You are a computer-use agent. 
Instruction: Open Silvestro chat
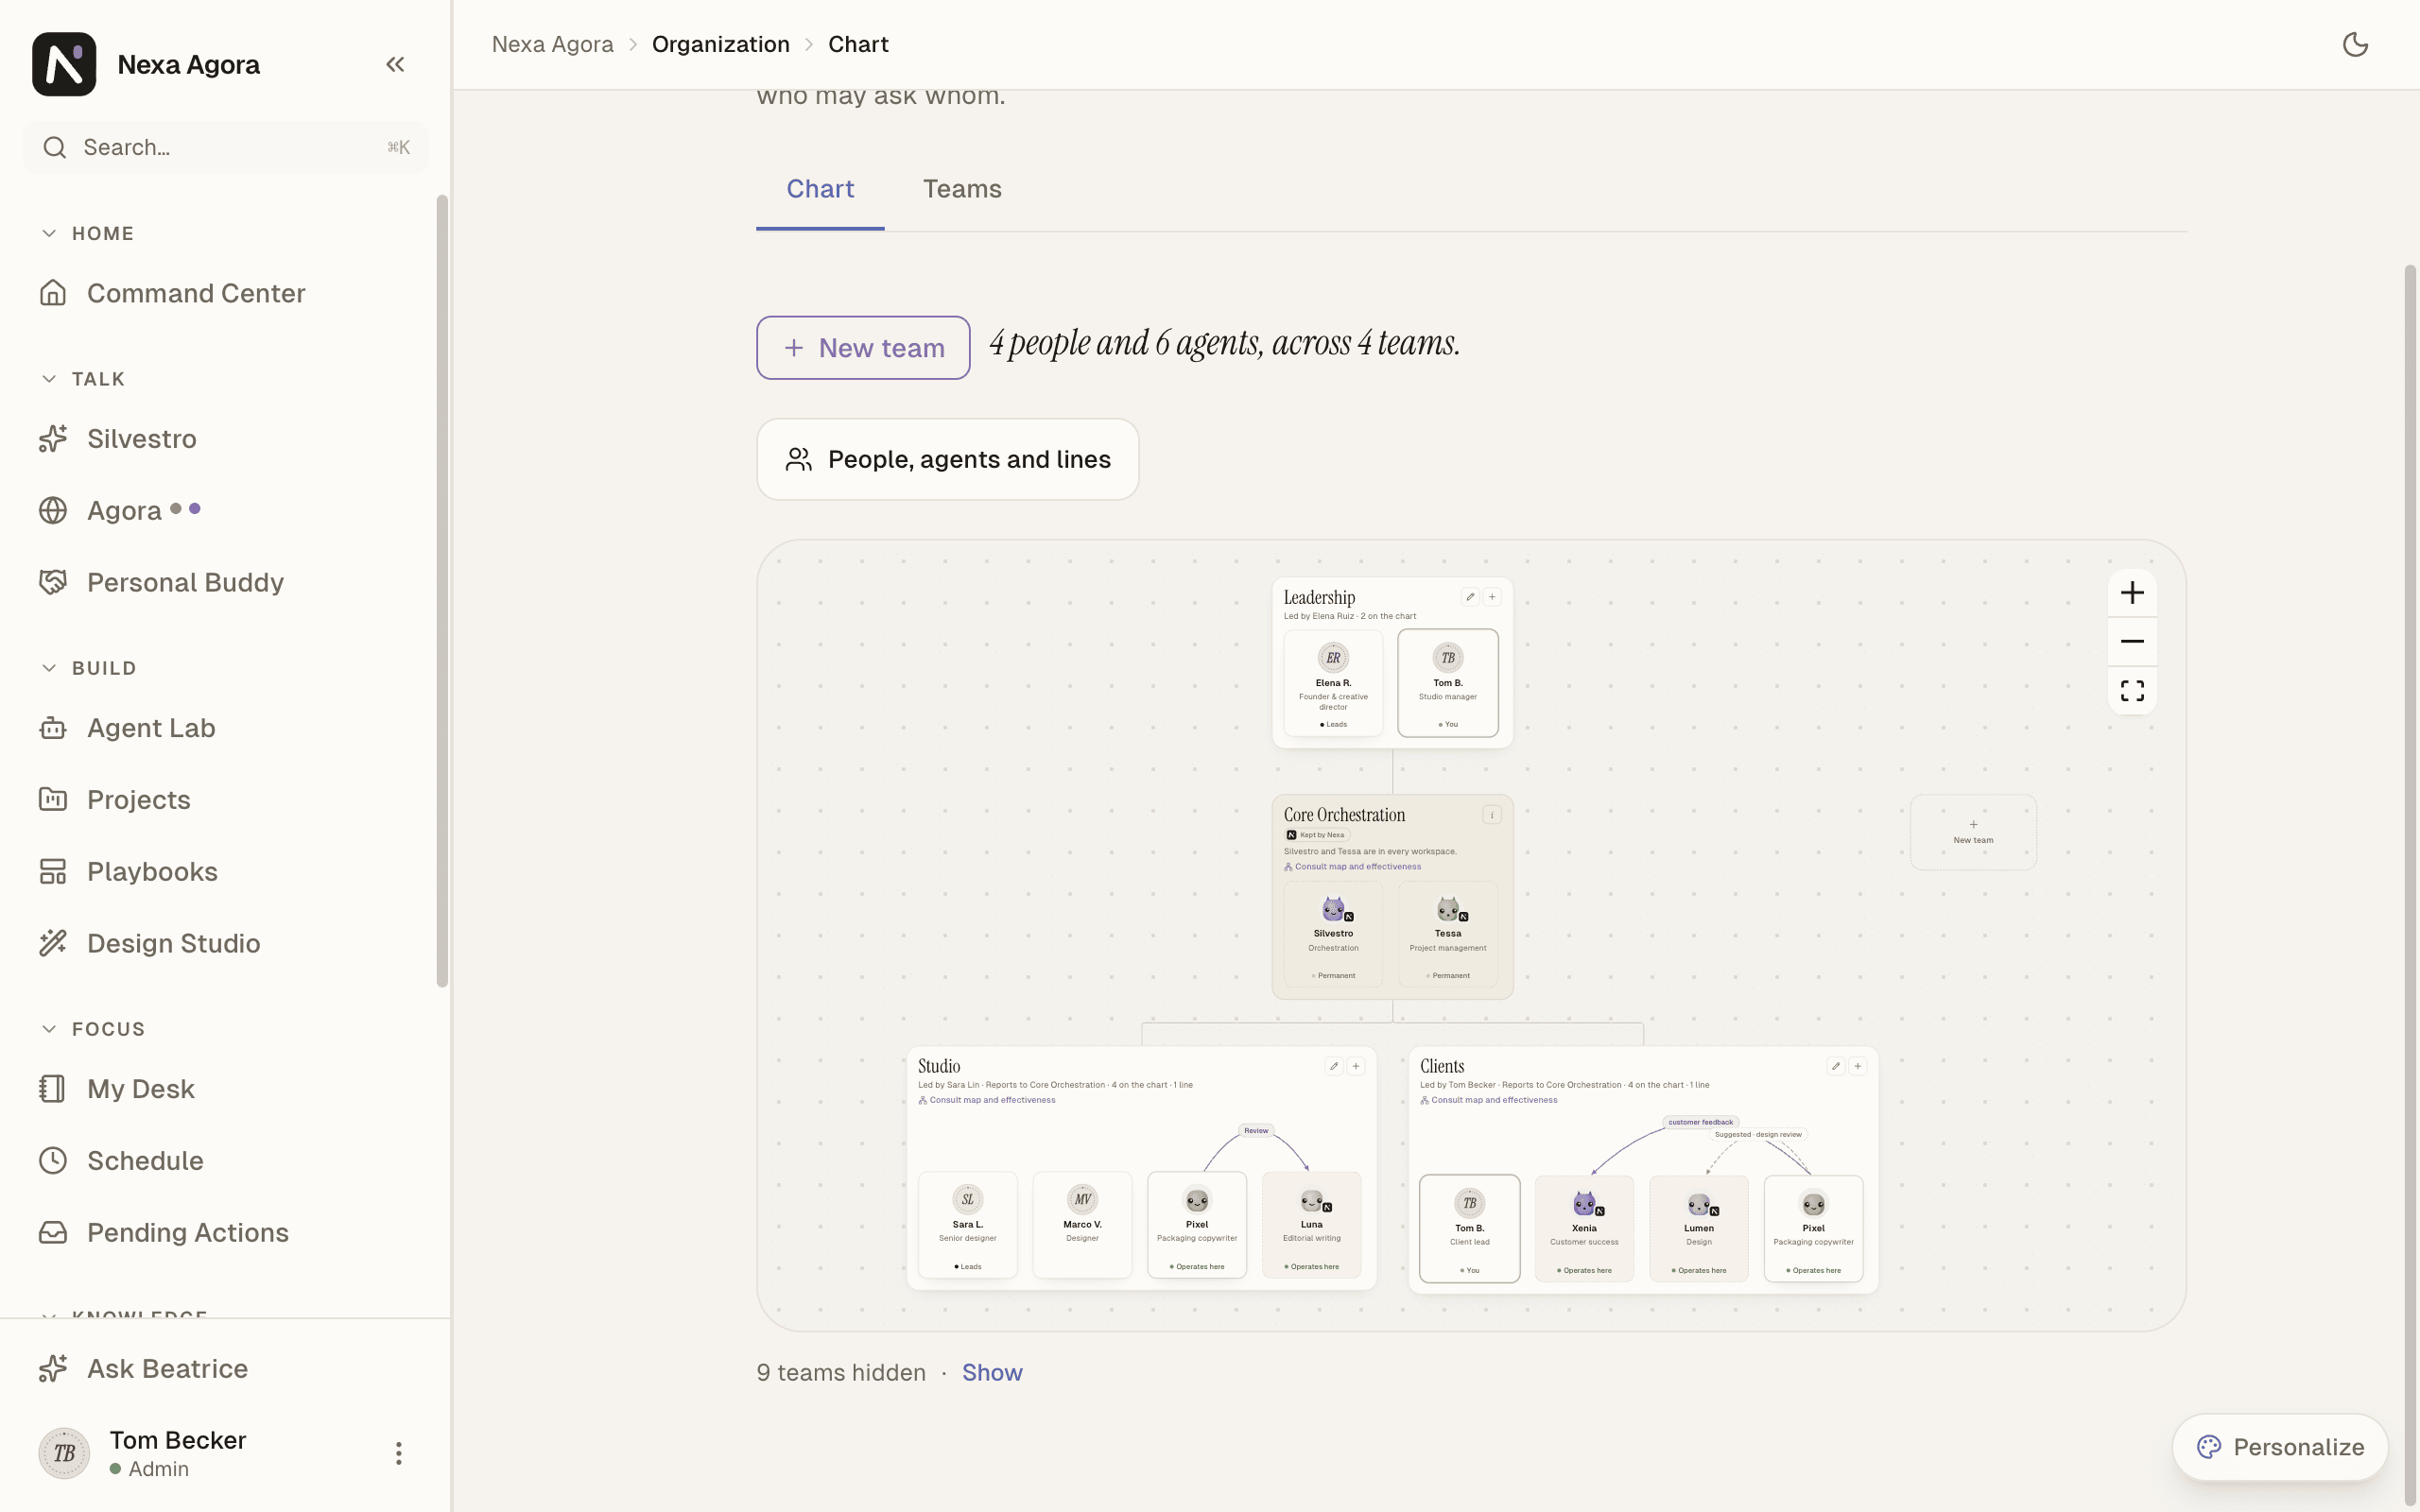point(226,439)
